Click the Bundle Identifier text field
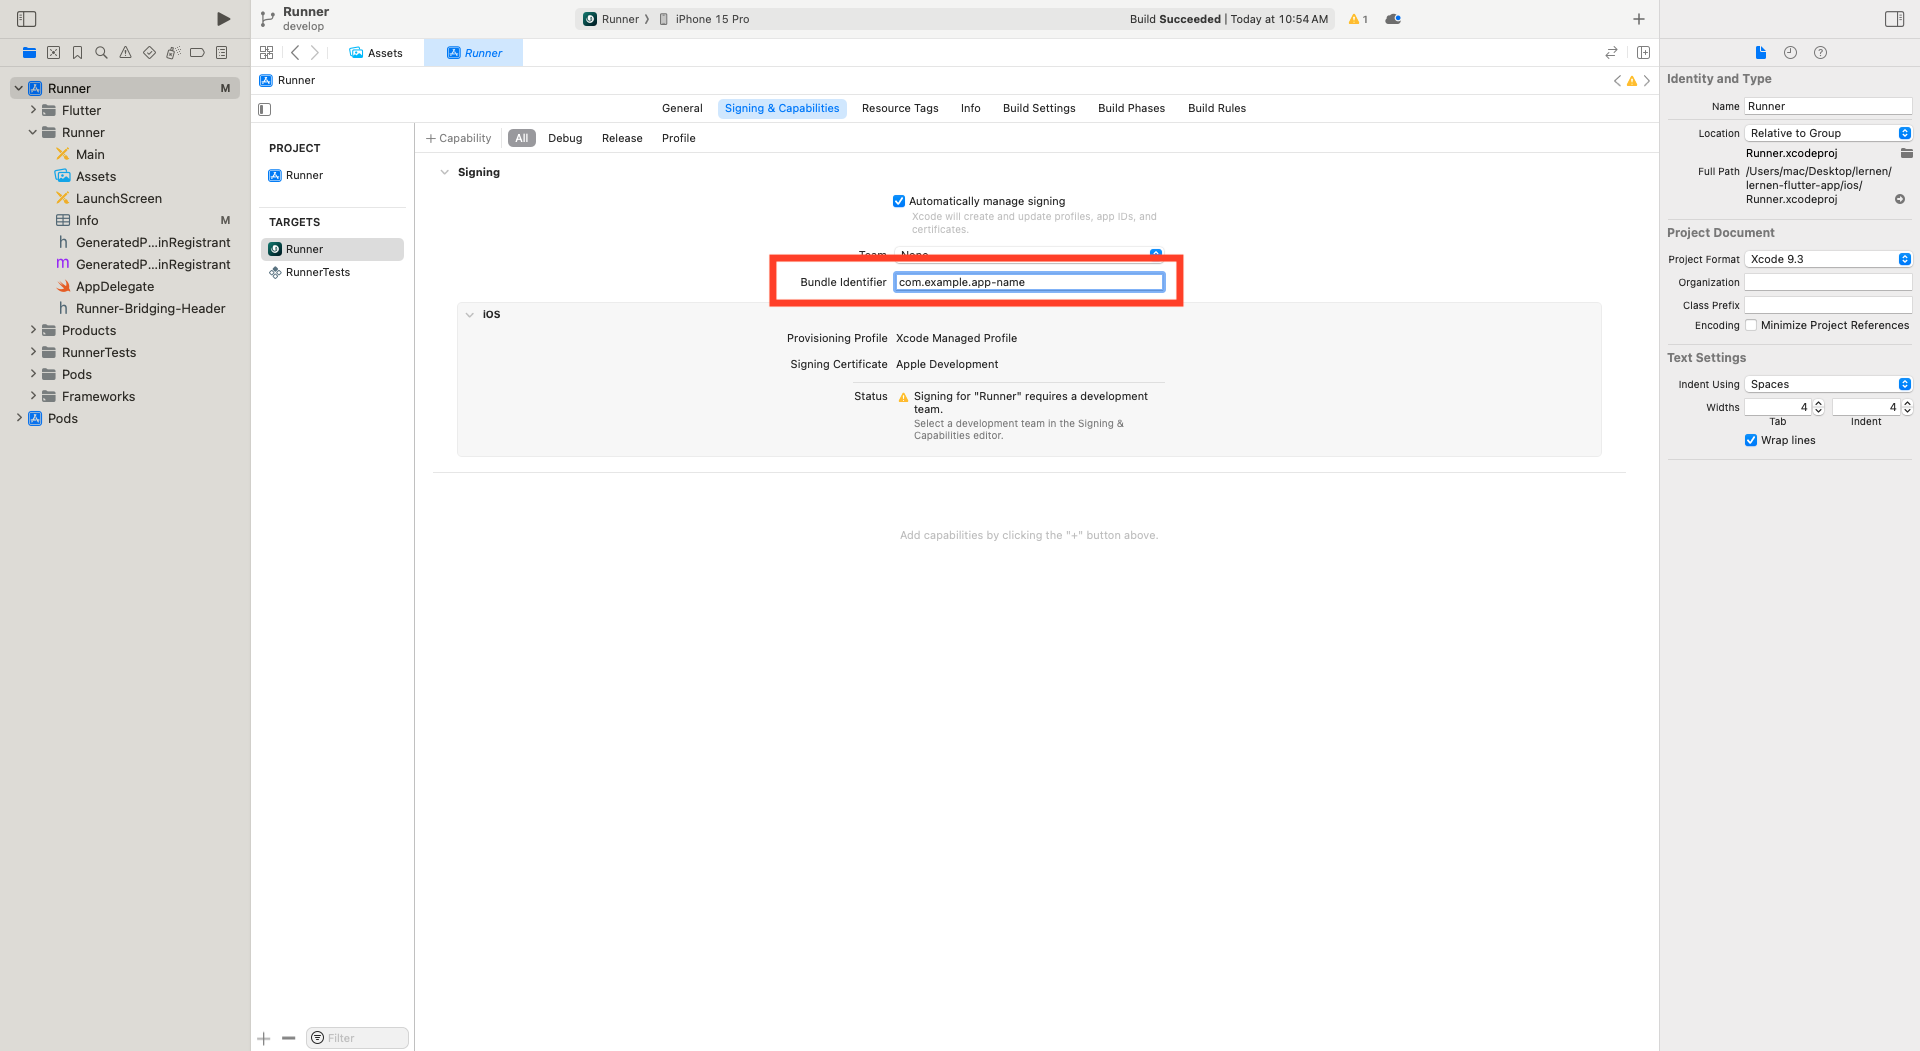This screenshot has width=1920, height=1051. [x=1029, y=282]
